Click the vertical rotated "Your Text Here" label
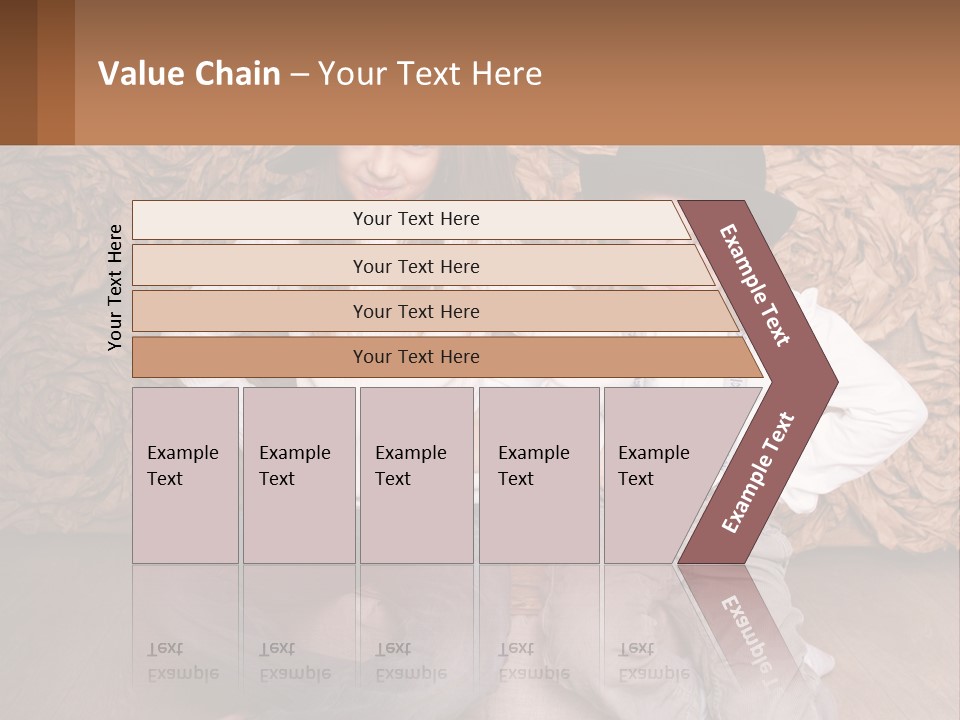Screen dimensions: 960x720 115,287
